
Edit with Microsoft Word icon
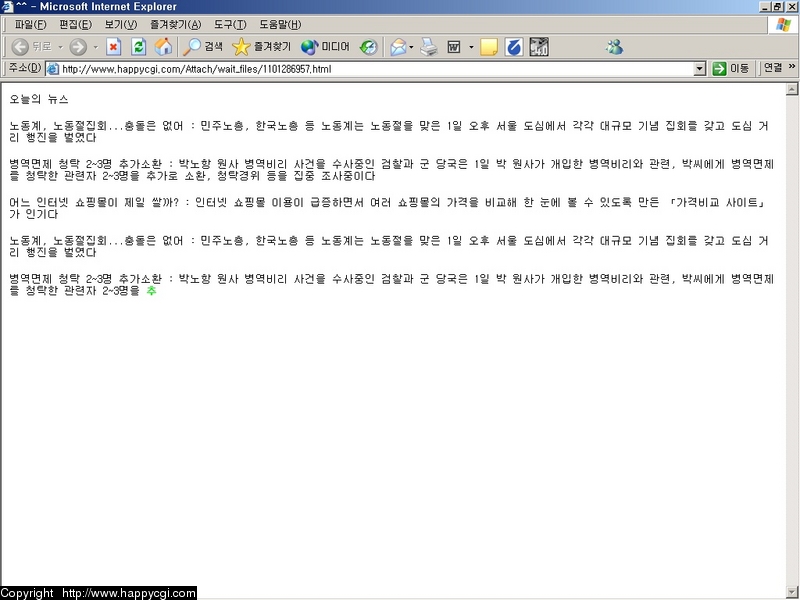point(454,47)
